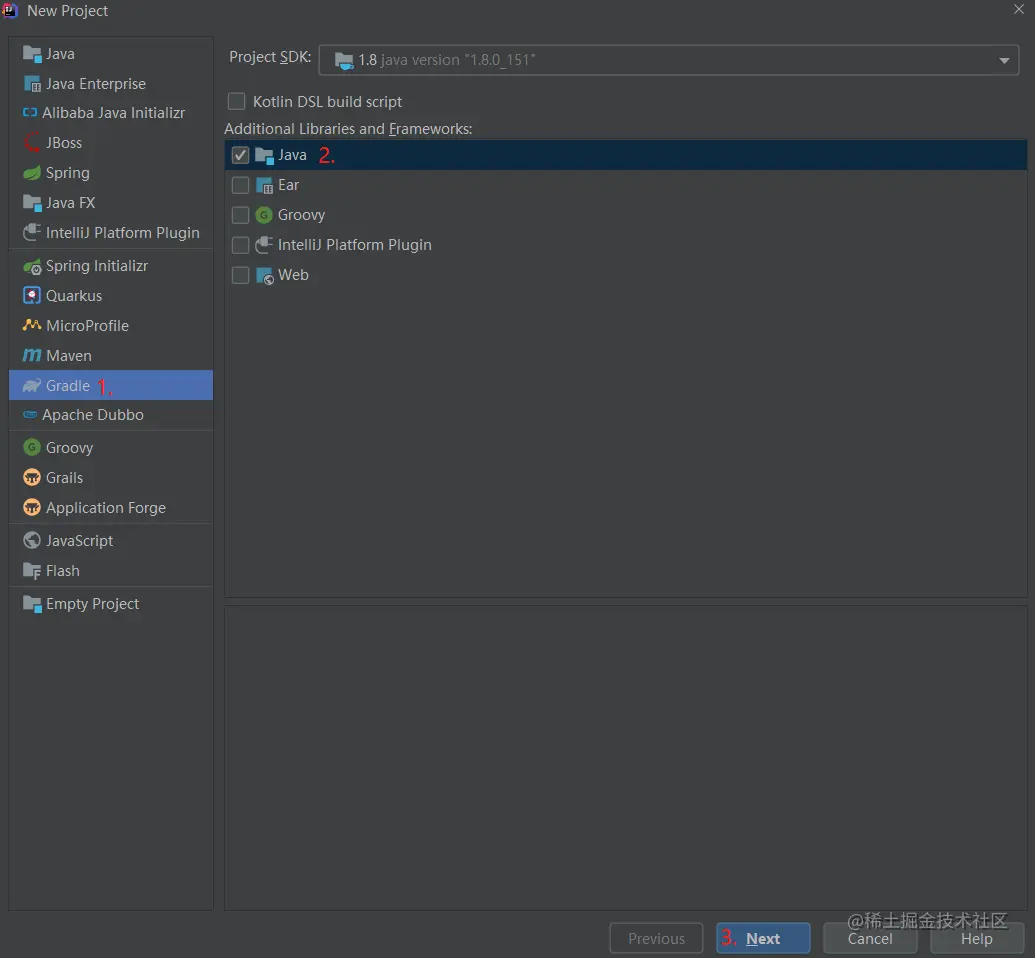Click the Java FX folder icon
The image size is (1035, 958).
[x=32, y=203]
